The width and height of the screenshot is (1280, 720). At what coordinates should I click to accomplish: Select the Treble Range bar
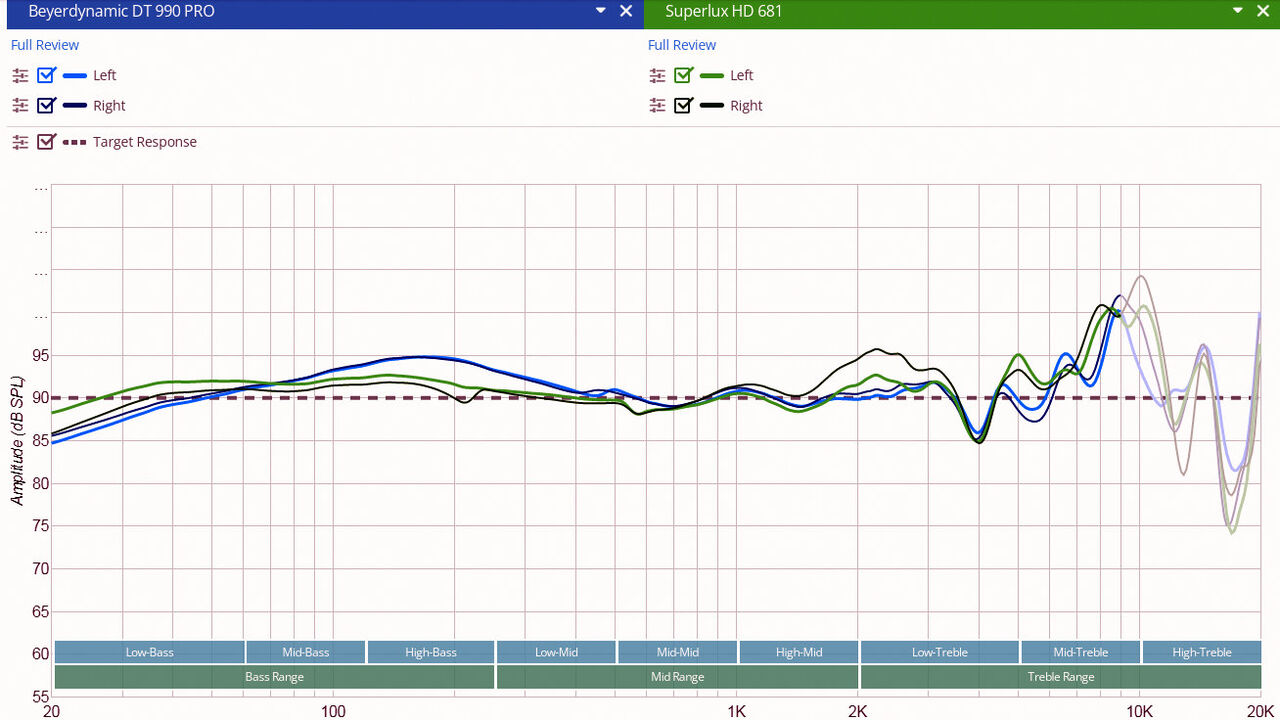(x=1061, y=677)
